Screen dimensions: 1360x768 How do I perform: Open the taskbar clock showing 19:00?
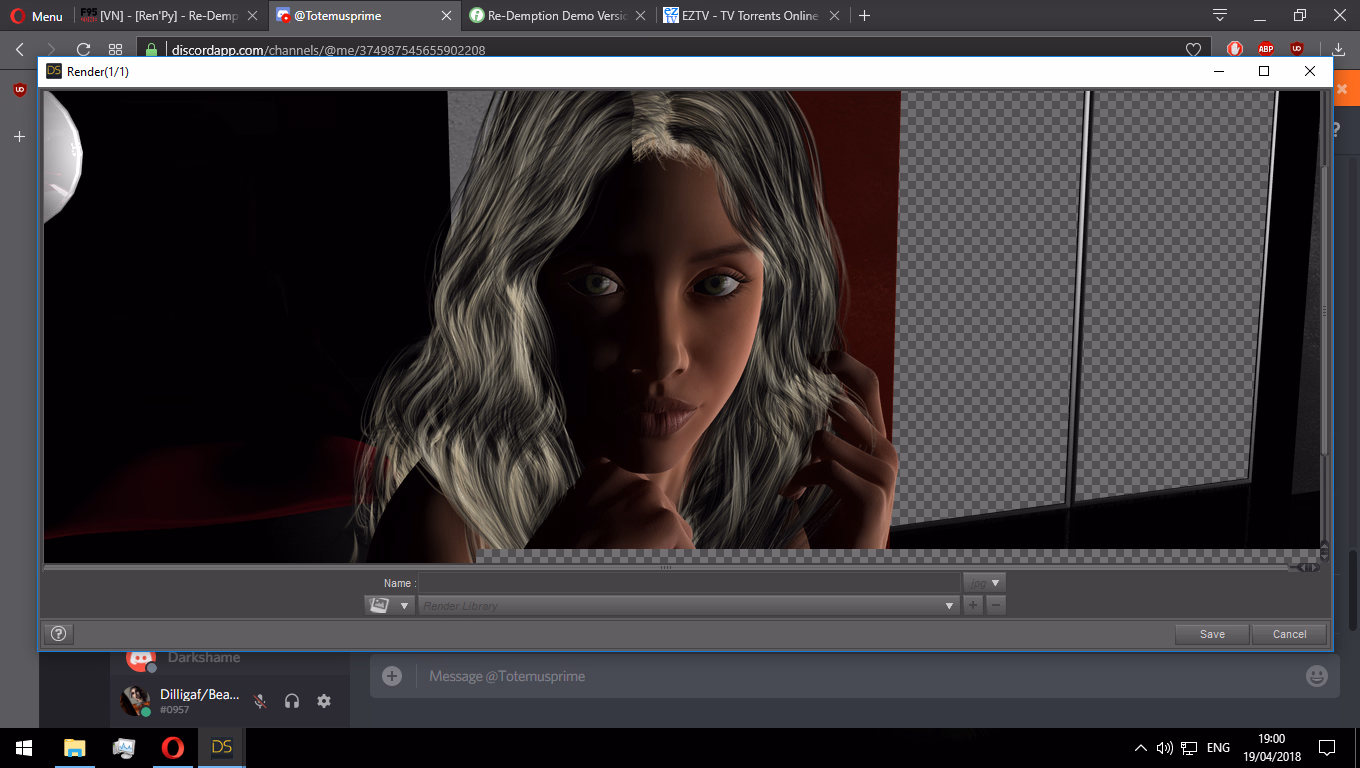1272,748
